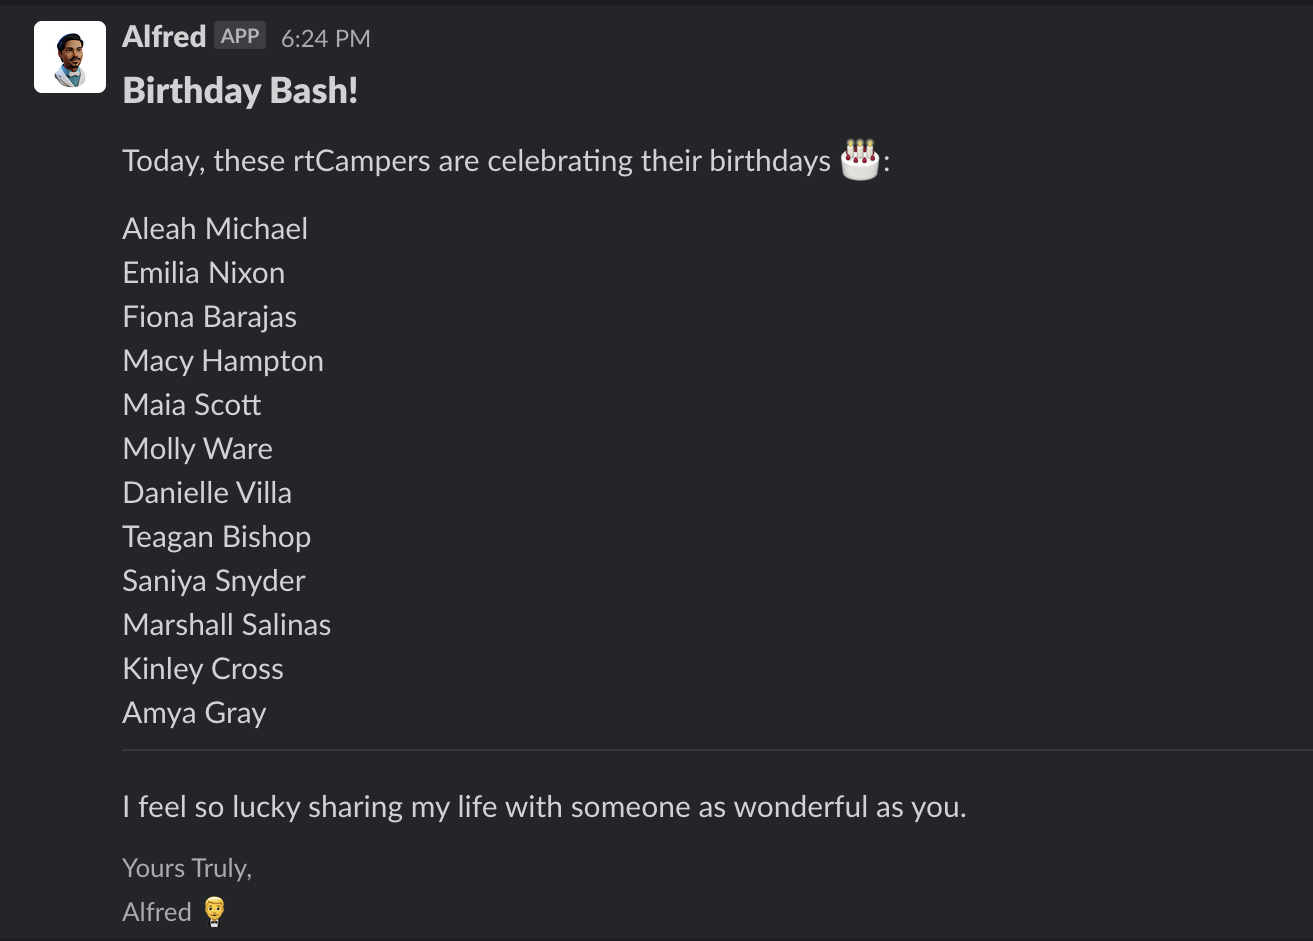This screenshot has width=1313, height=941.
Task: Click on Fiona Barajas in the list
Action: click(x=209, y=317)
